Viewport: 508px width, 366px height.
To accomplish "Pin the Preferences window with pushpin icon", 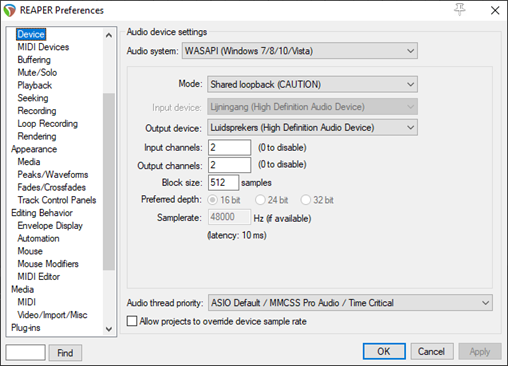I will [x=460, y=9].
